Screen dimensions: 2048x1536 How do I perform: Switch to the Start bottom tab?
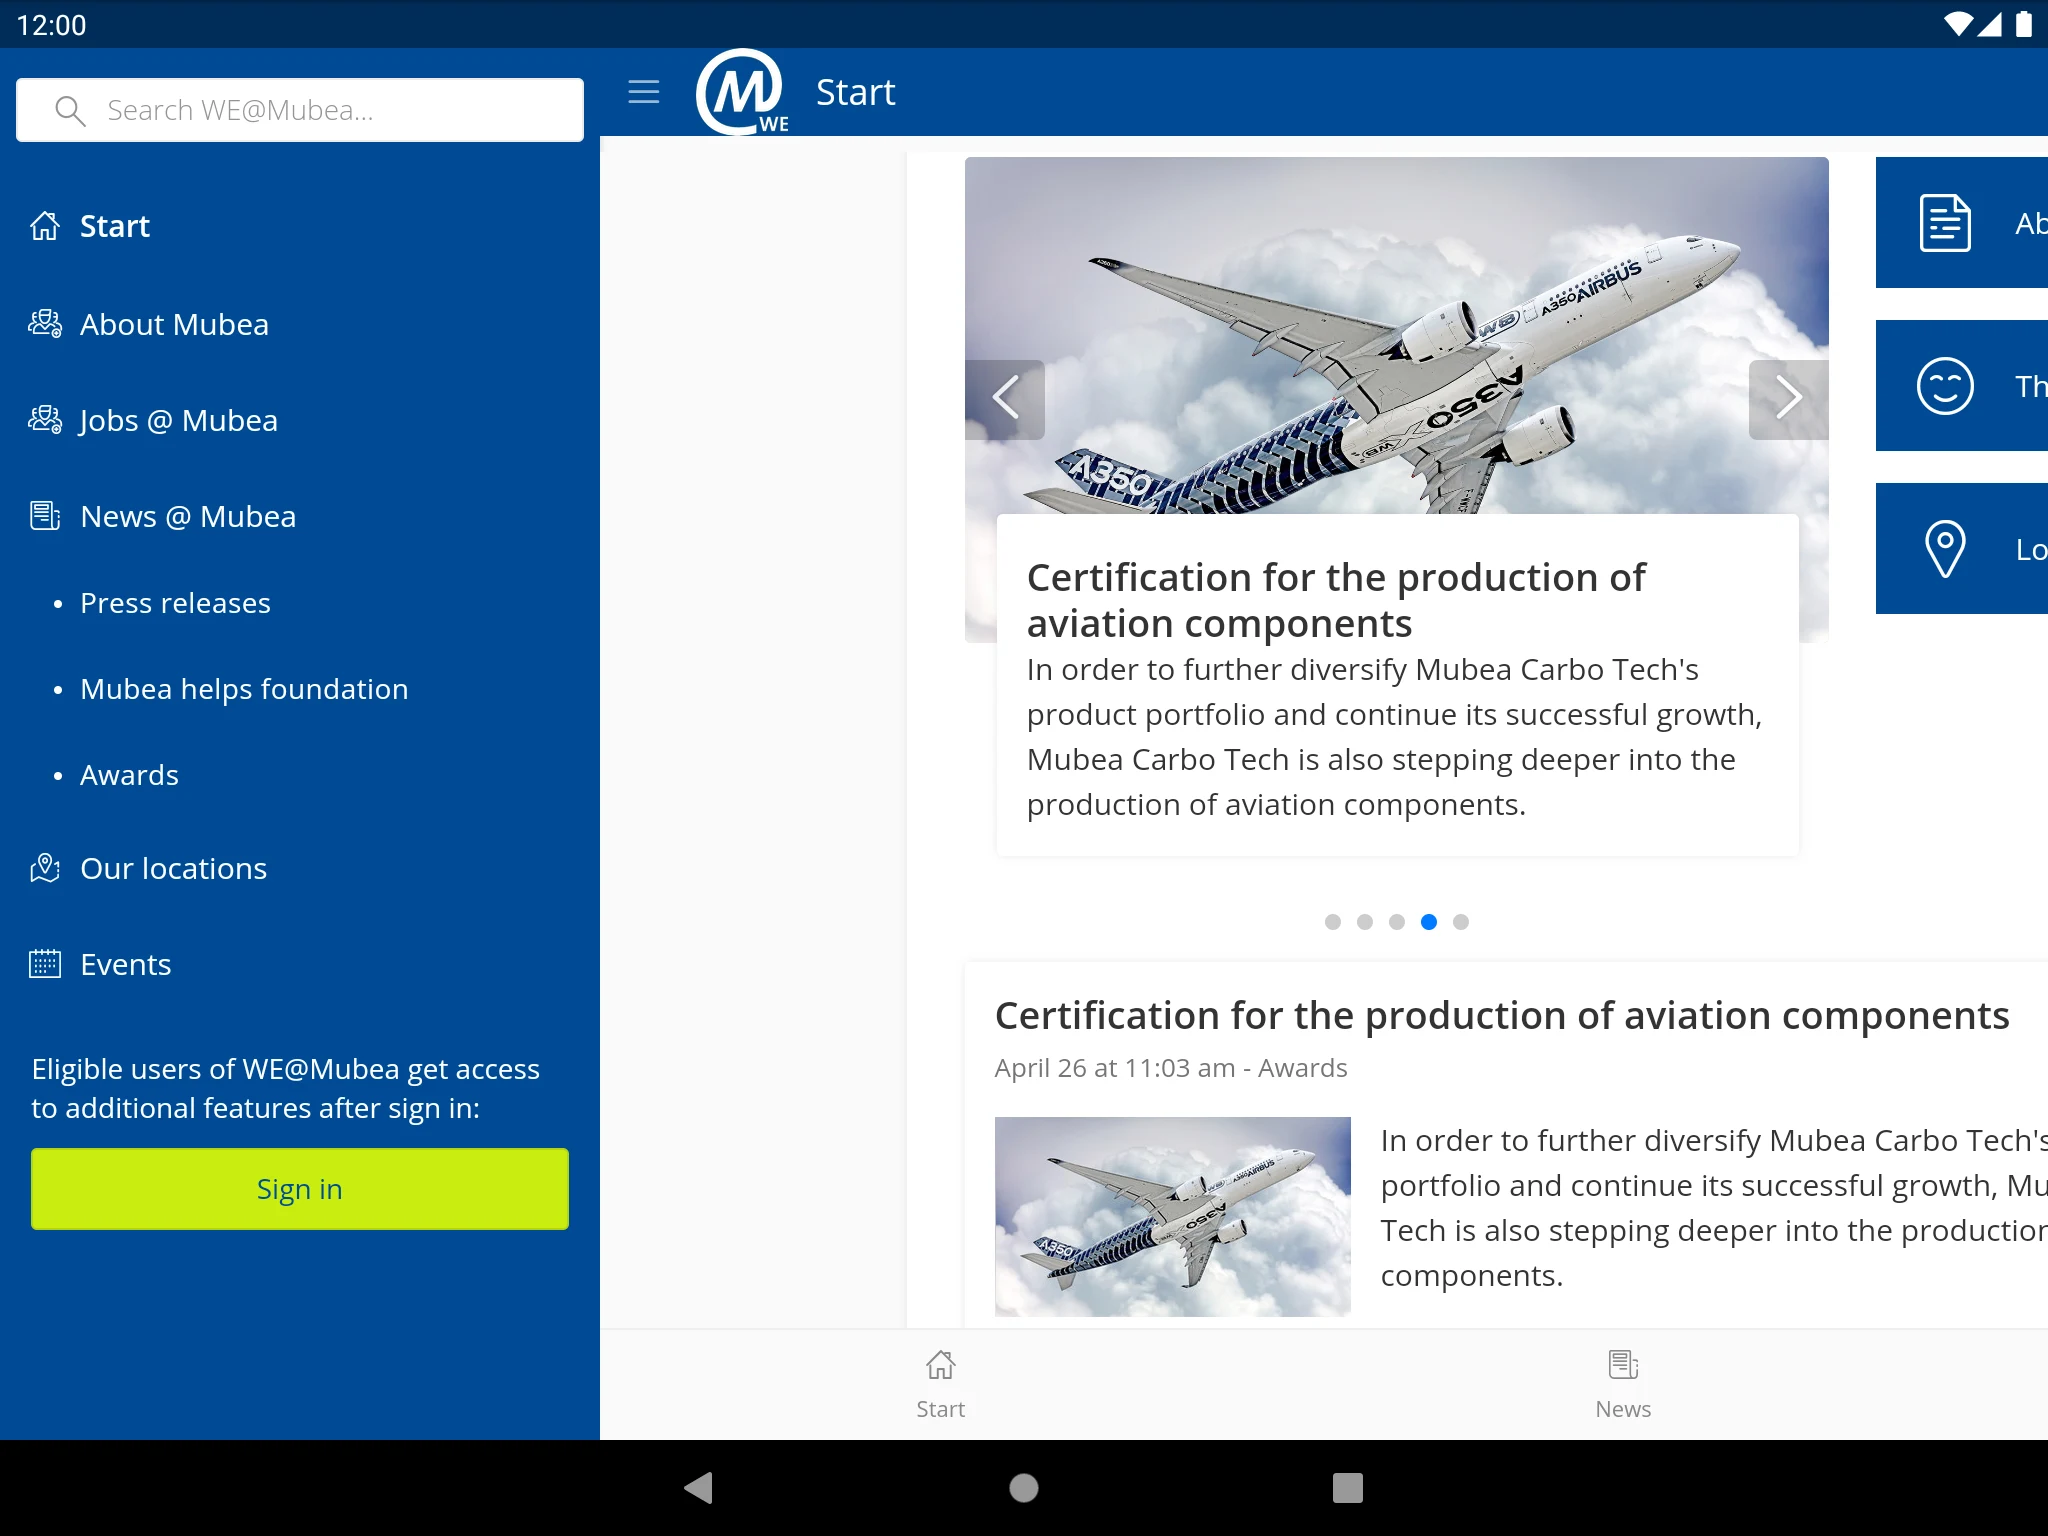941,1385
